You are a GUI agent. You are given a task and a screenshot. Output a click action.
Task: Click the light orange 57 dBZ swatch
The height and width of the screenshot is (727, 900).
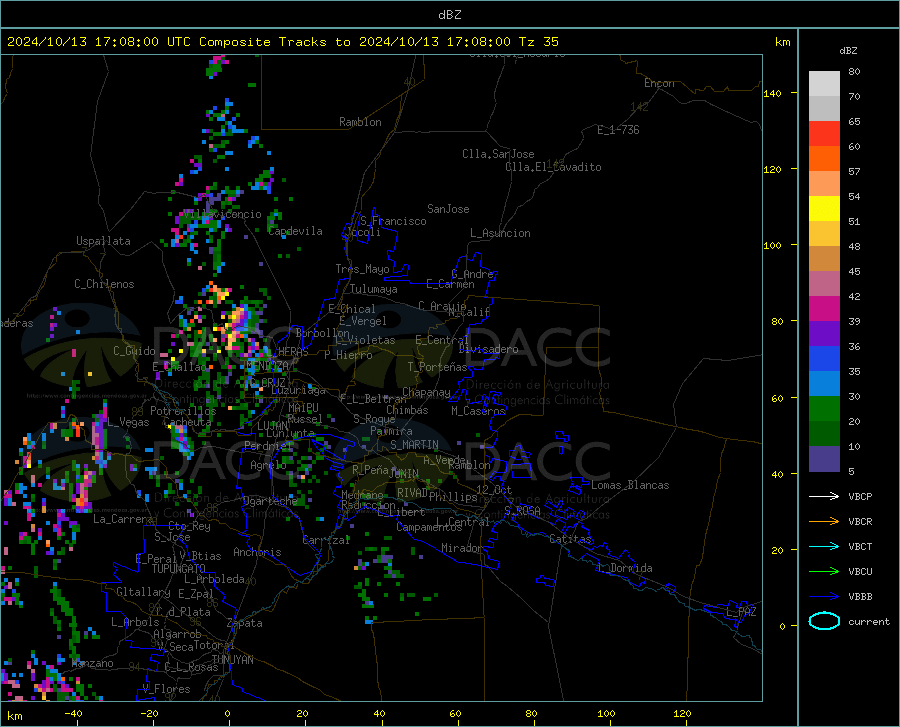824,184
